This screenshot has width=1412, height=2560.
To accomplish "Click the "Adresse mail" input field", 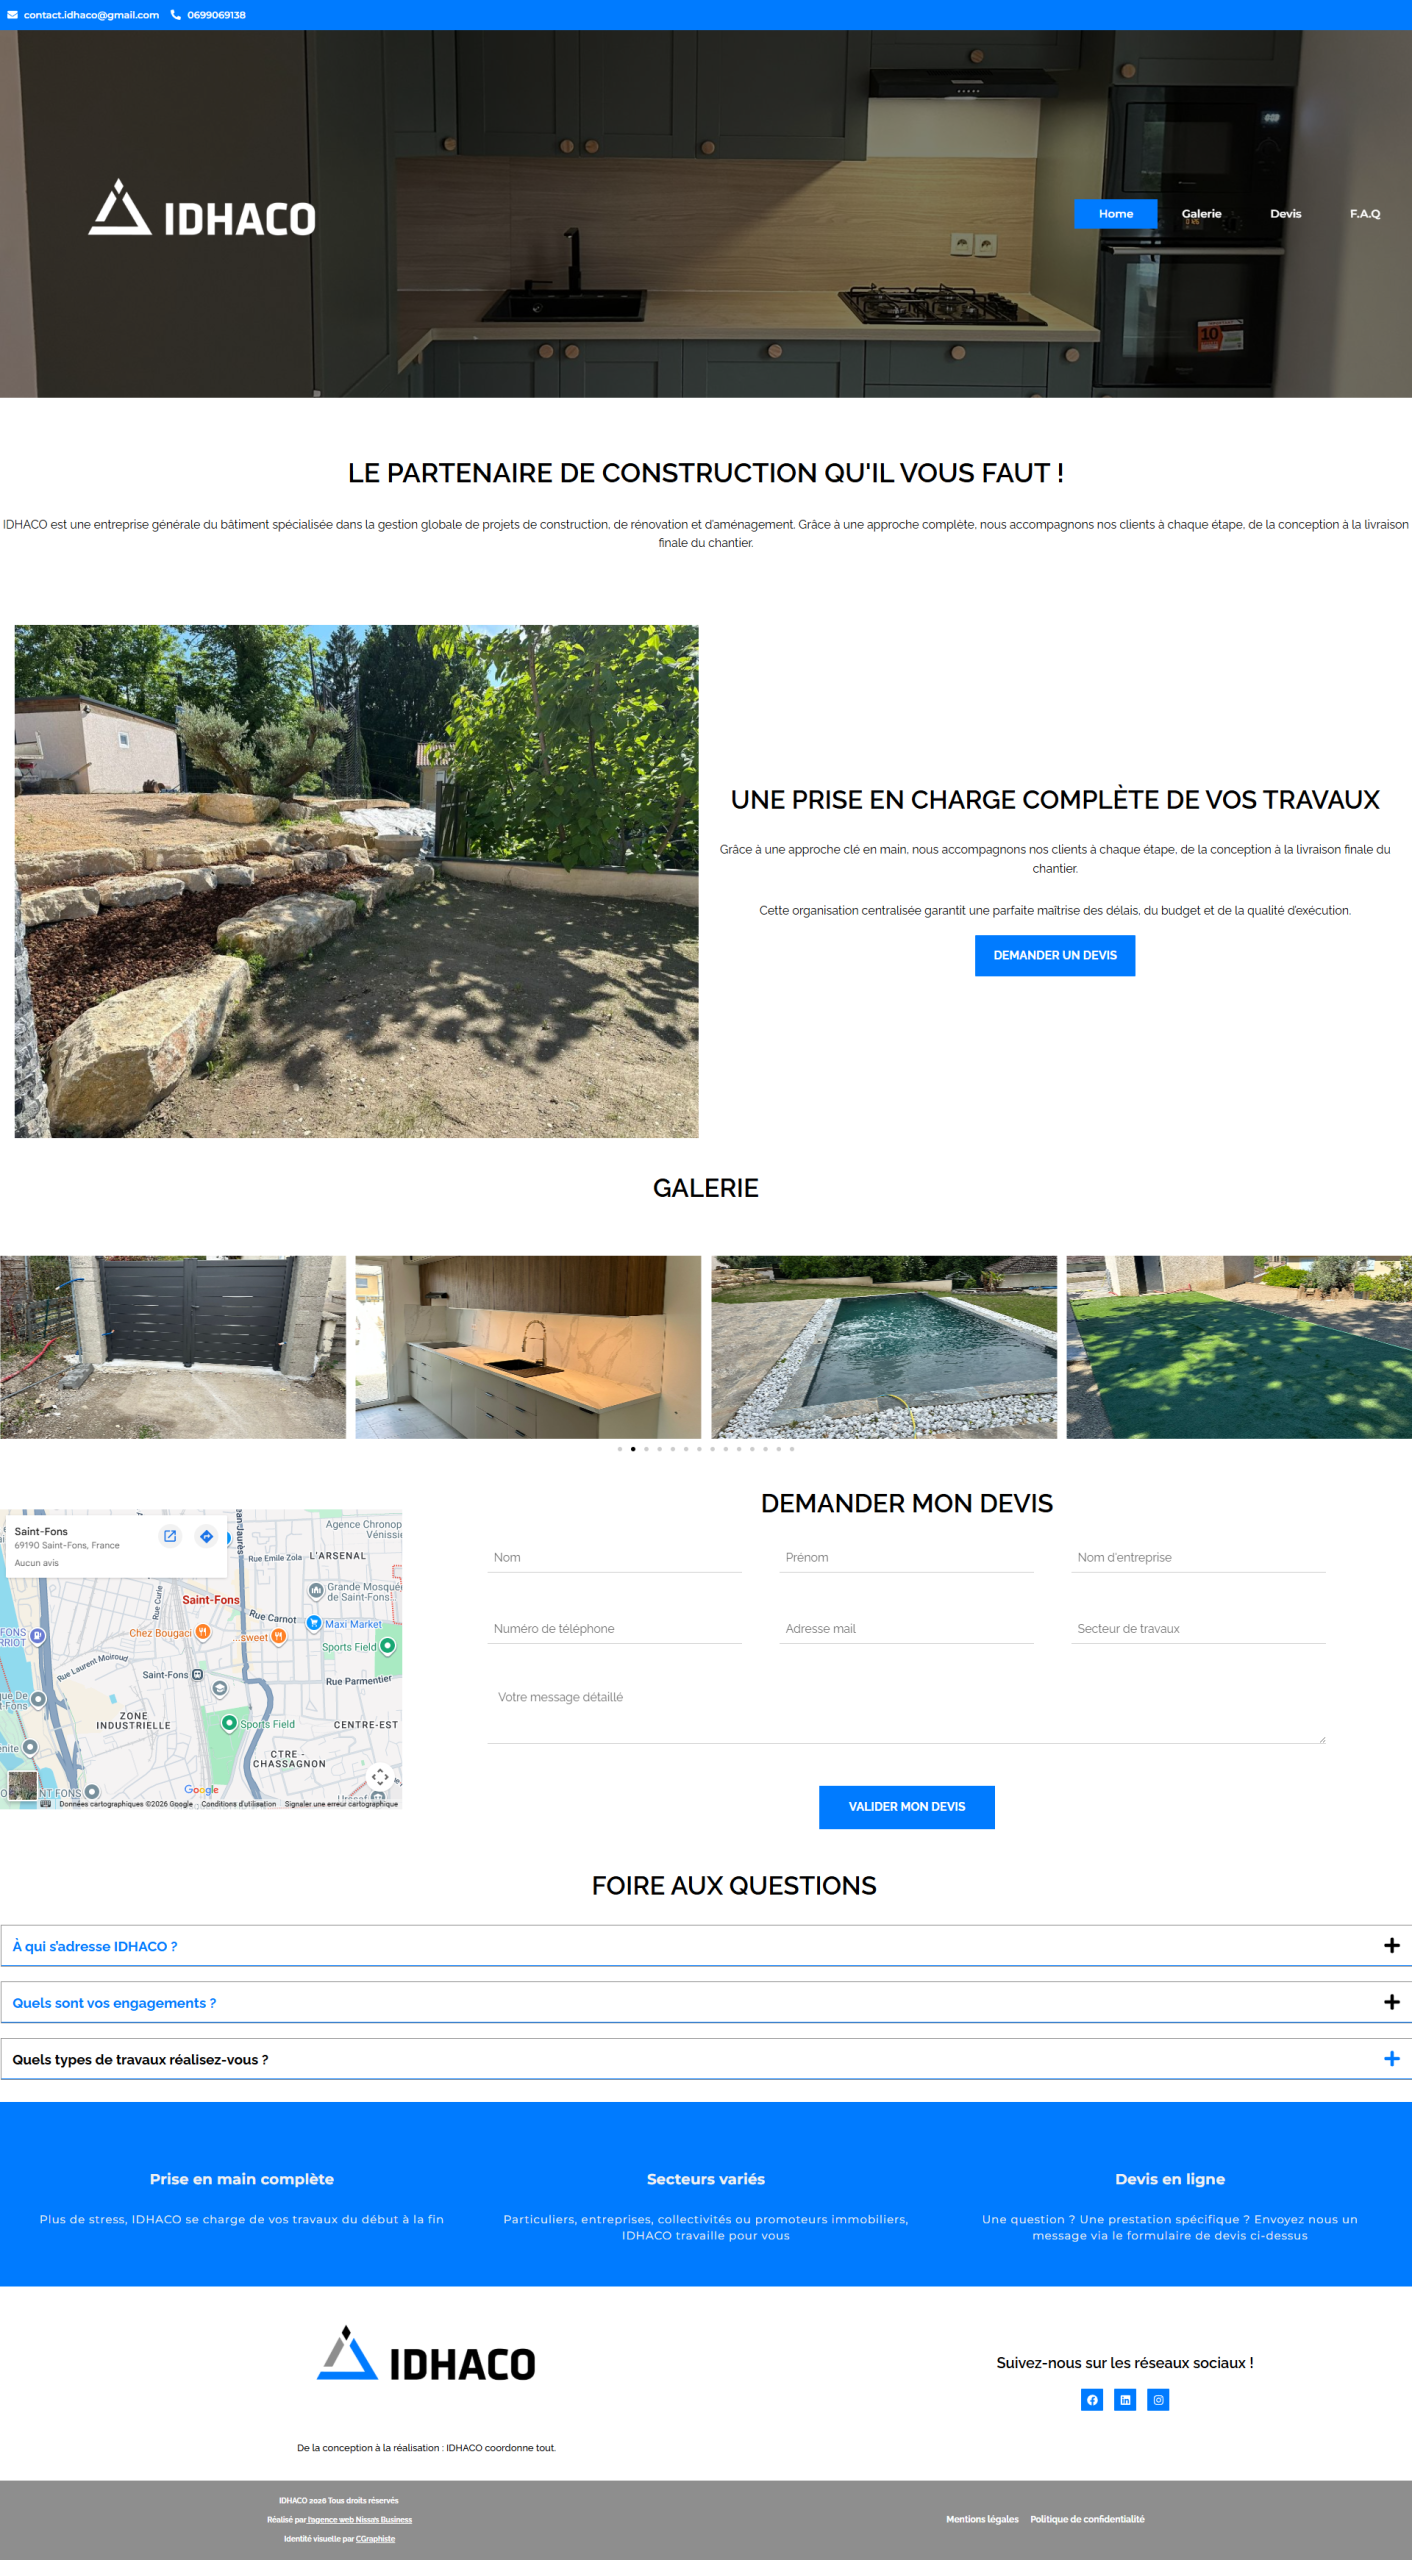I will click(x=906, y=1628).
